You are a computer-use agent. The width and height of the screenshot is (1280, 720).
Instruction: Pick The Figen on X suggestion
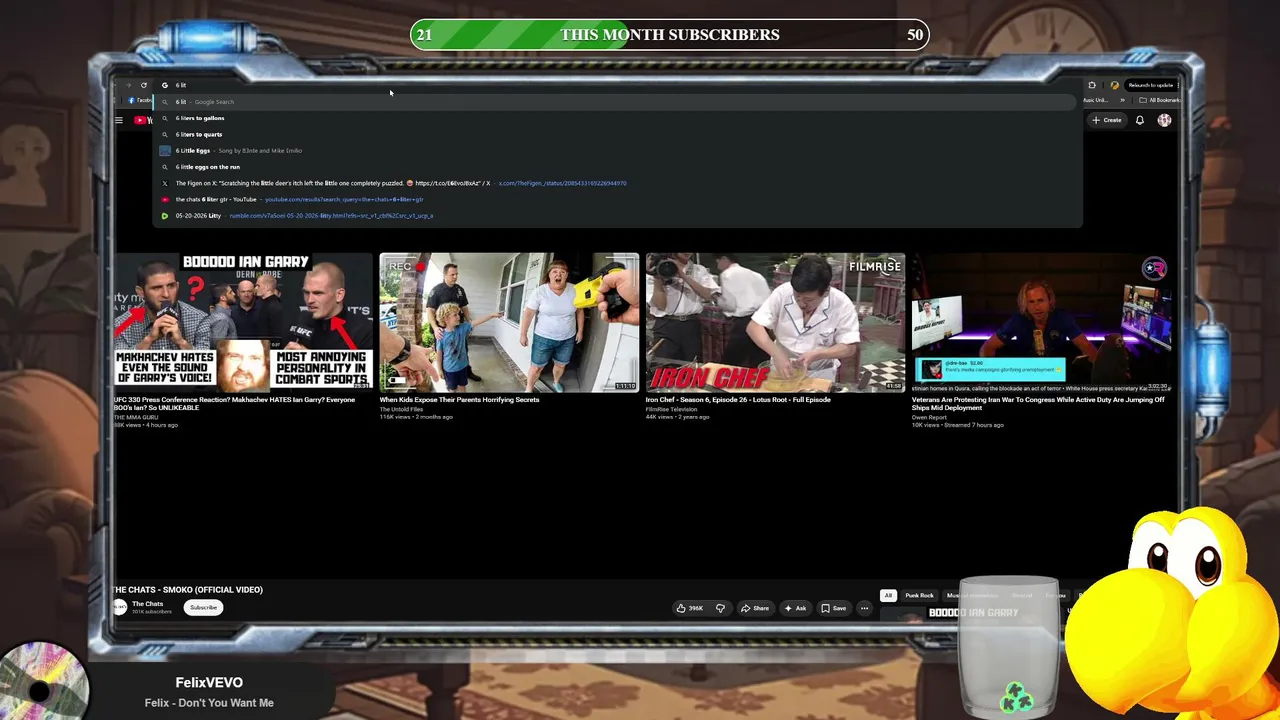pyautogui.click(x=618, y=183)
